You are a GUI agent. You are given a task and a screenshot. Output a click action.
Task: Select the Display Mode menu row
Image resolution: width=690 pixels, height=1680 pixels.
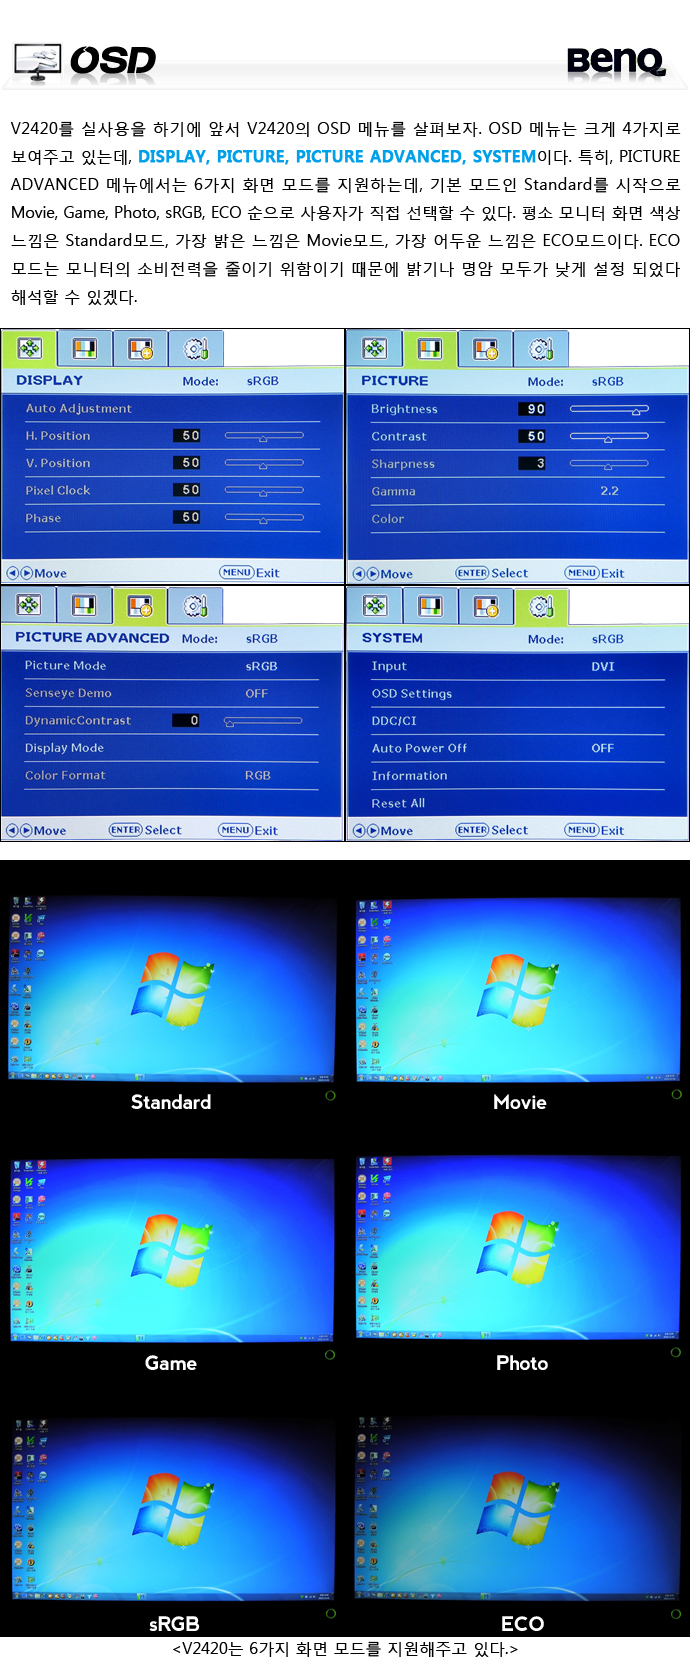click(x=171, y=748)
